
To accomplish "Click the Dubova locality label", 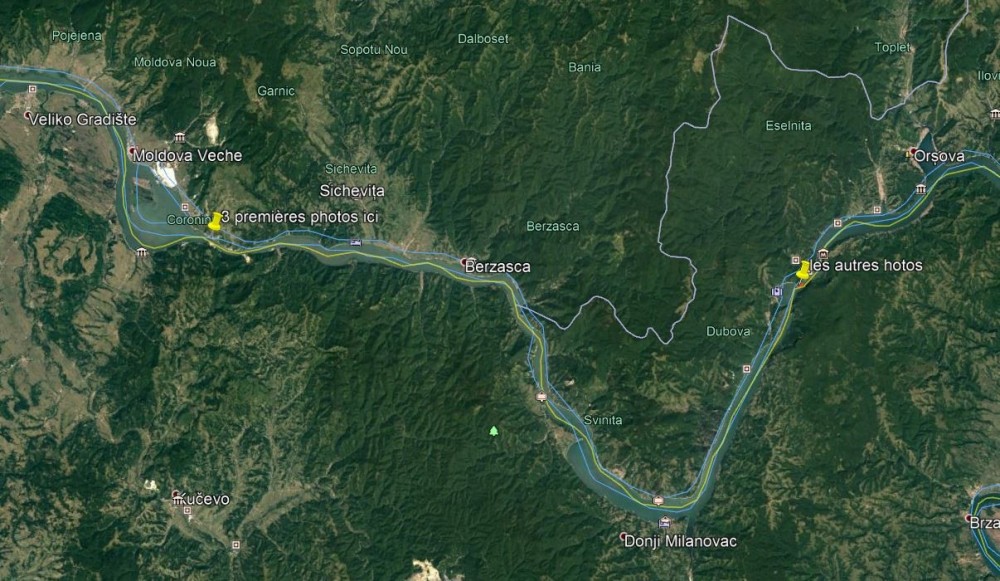I will click(728, 331).
